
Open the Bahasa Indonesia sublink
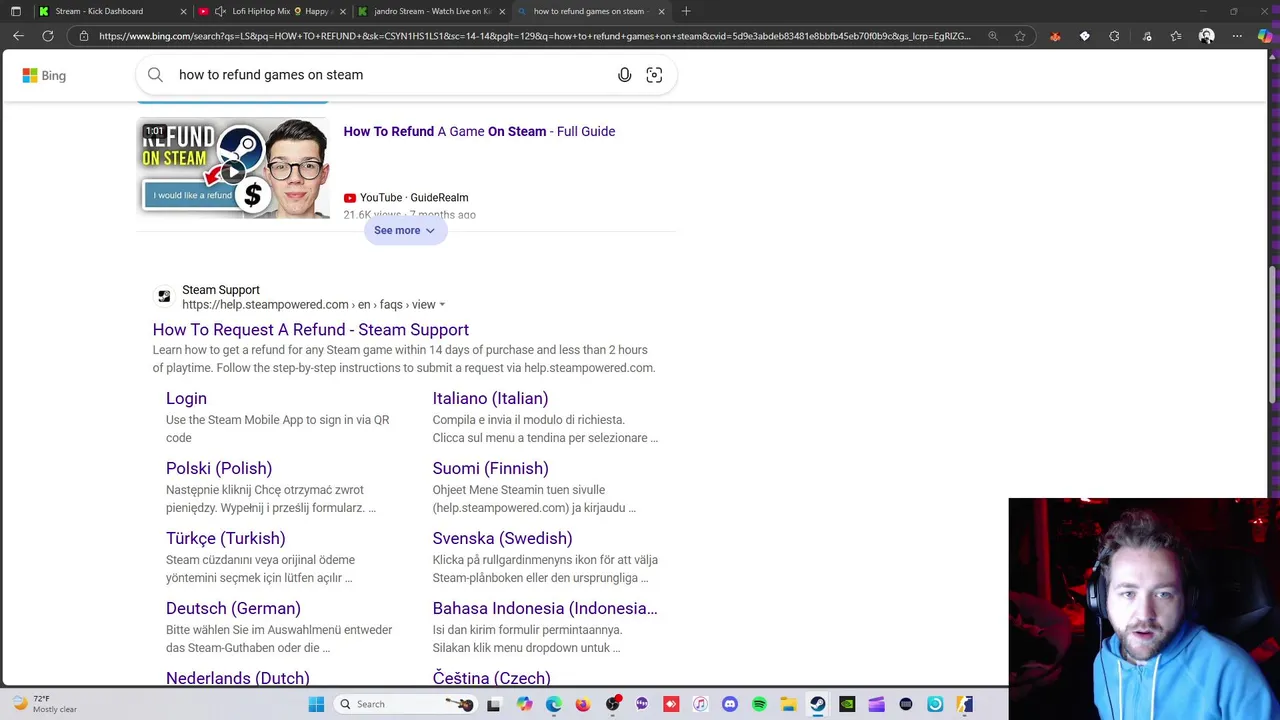click(x=545, y=608)
